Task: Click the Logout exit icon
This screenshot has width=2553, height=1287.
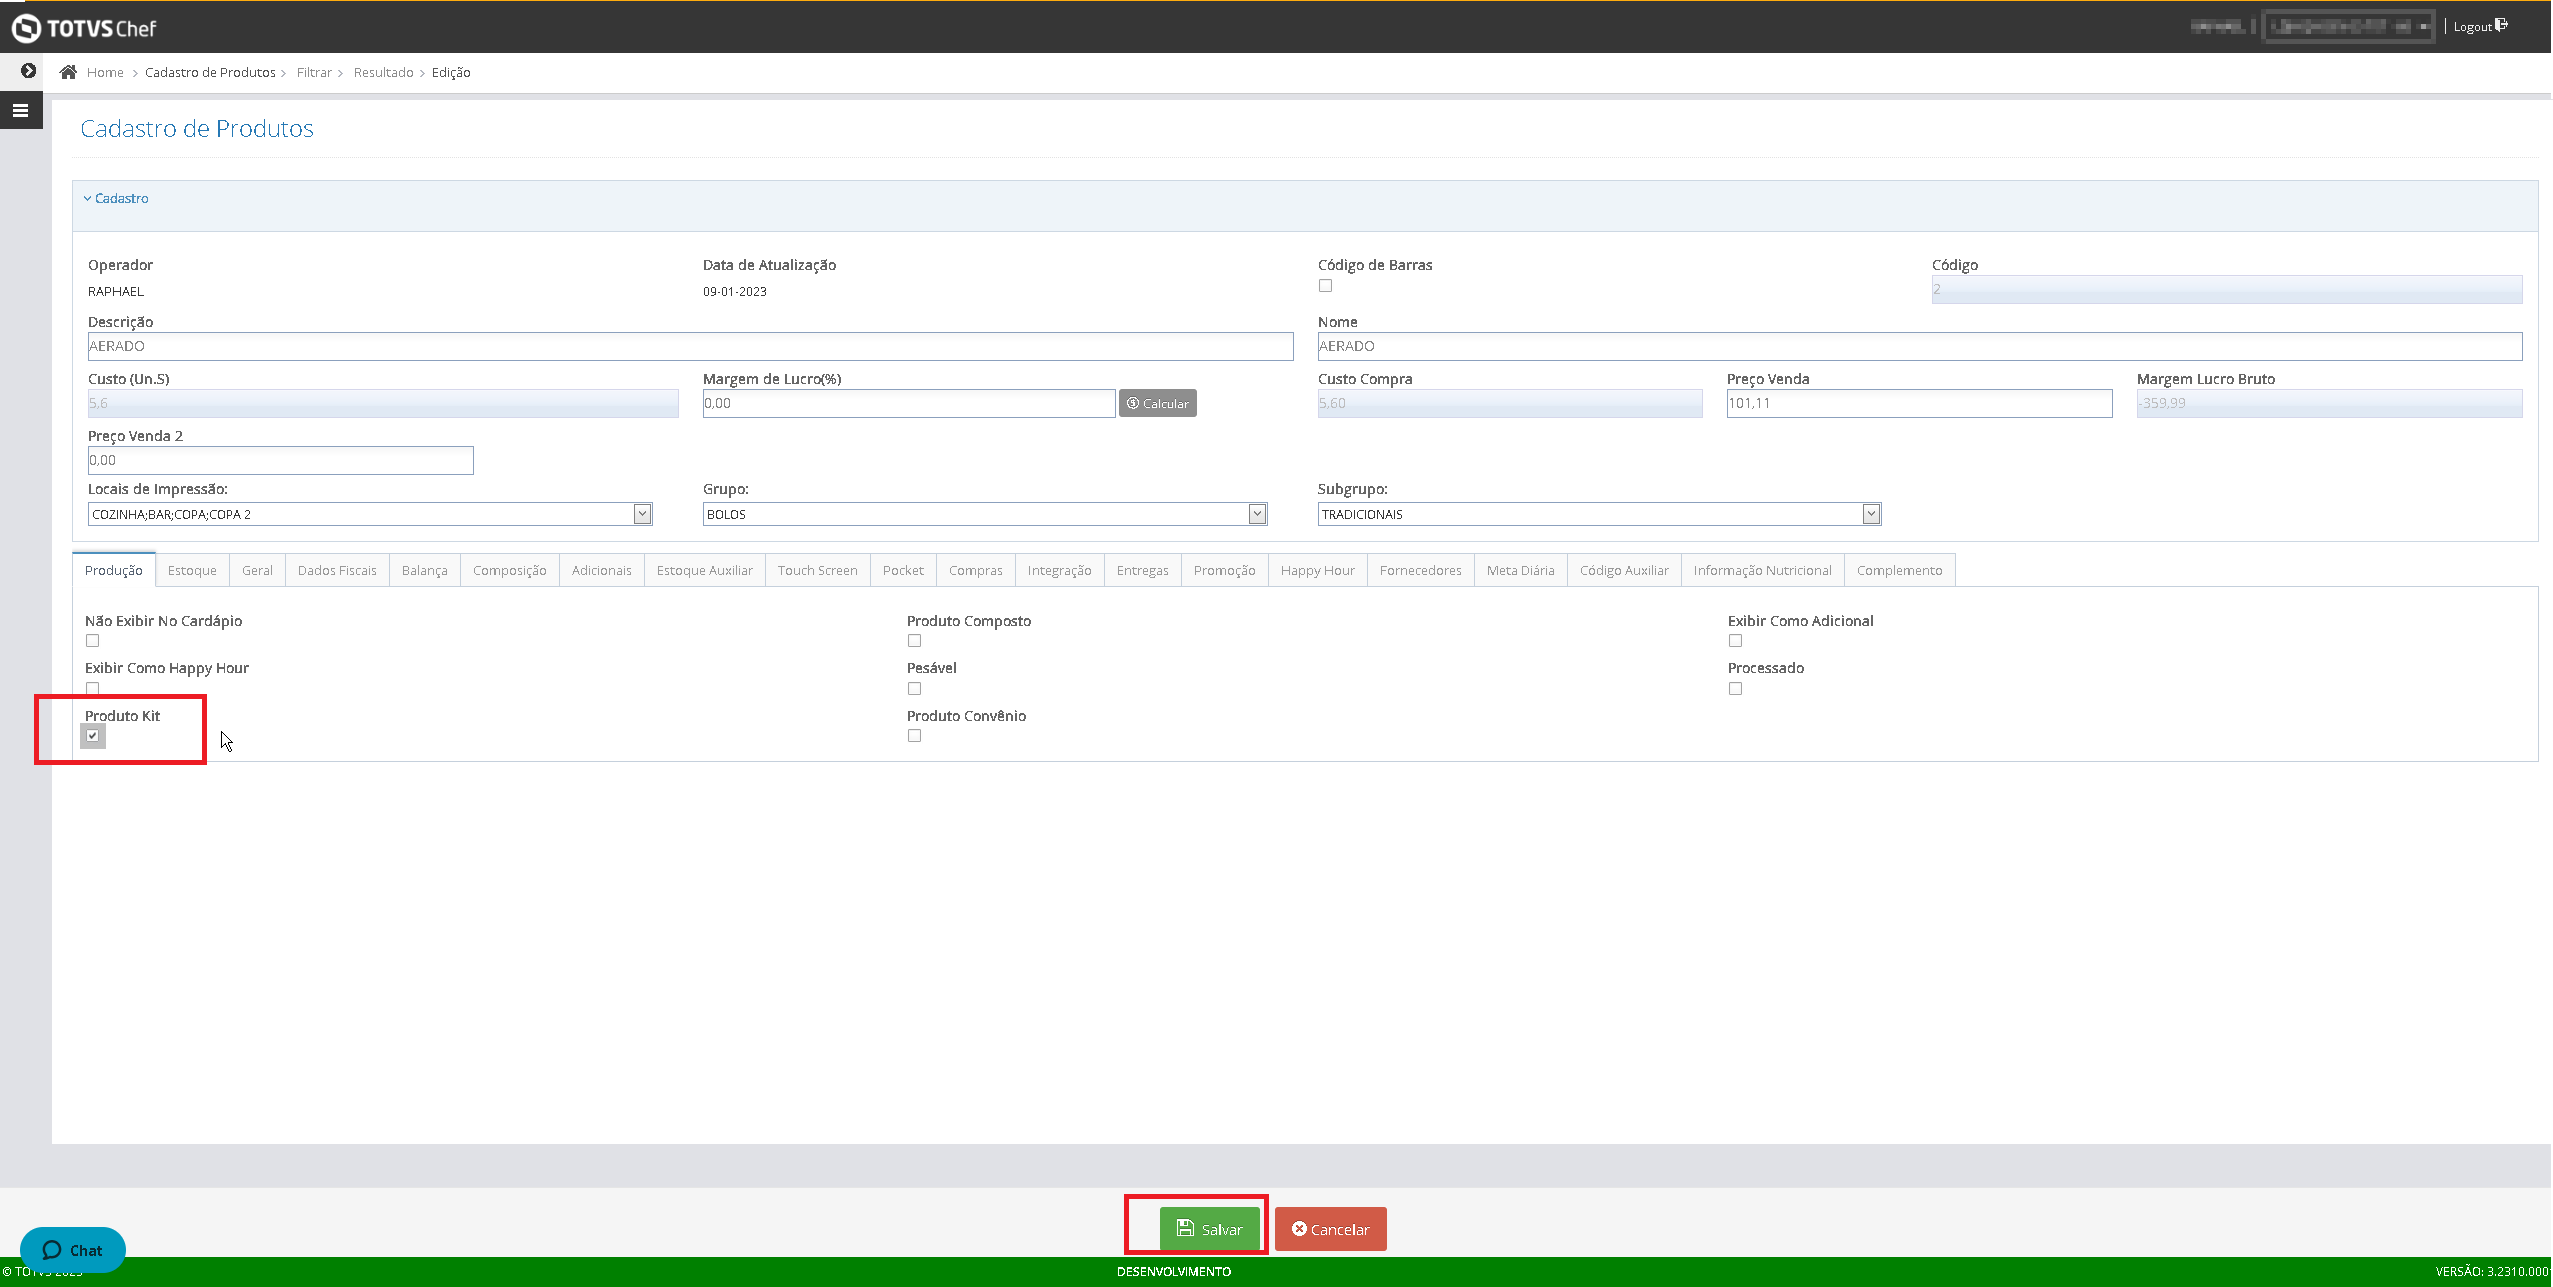Action: pyautogui.click(x=2501, y=26)
